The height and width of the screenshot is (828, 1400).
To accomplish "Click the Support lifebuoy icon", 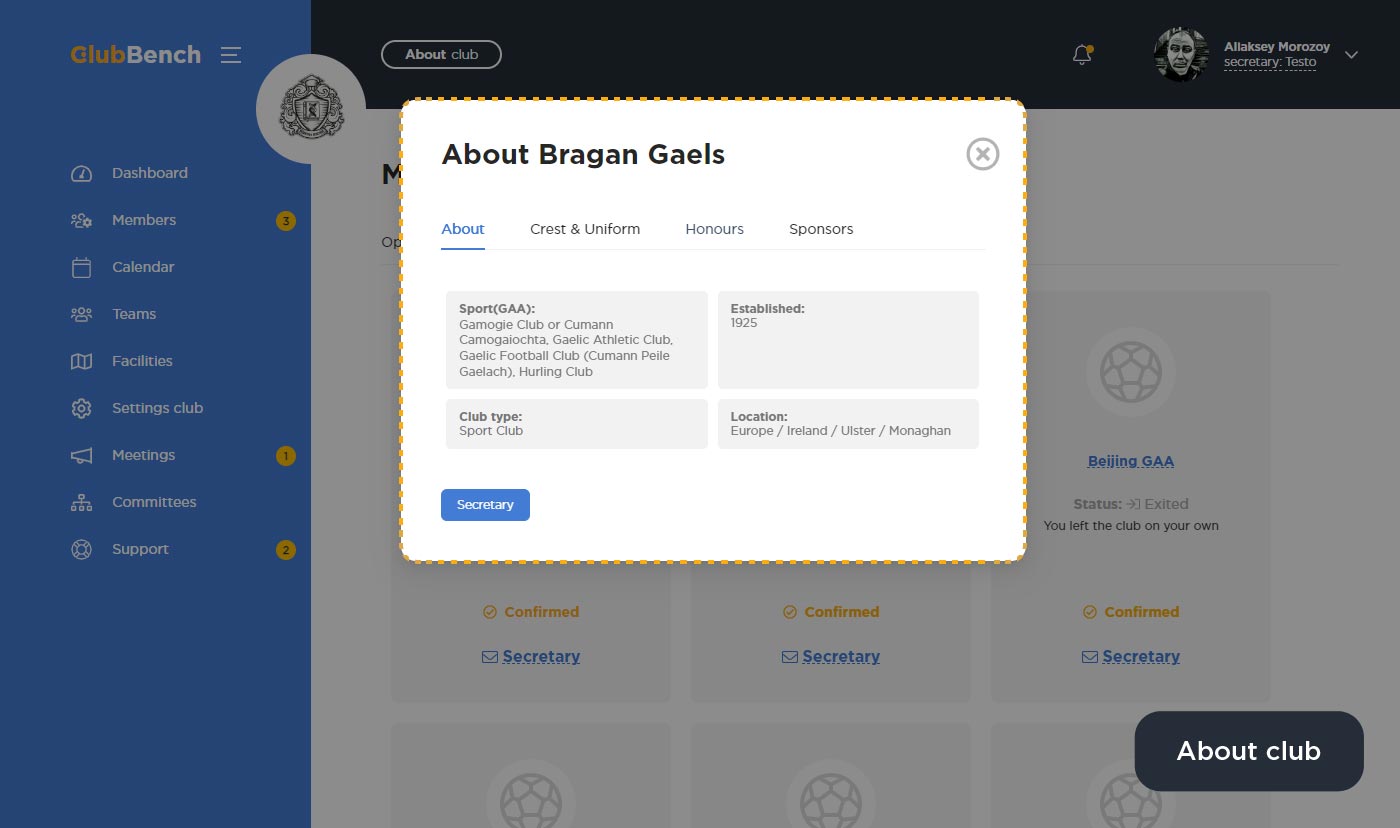I will coord(81,550).
